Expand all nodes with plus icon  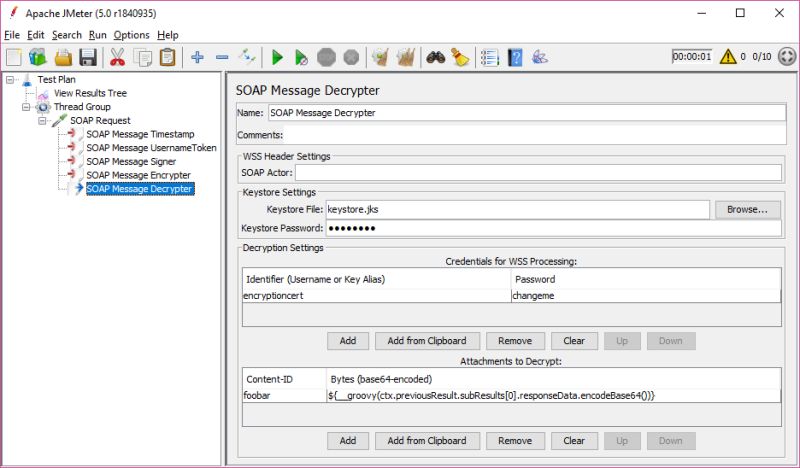[197, 57]
